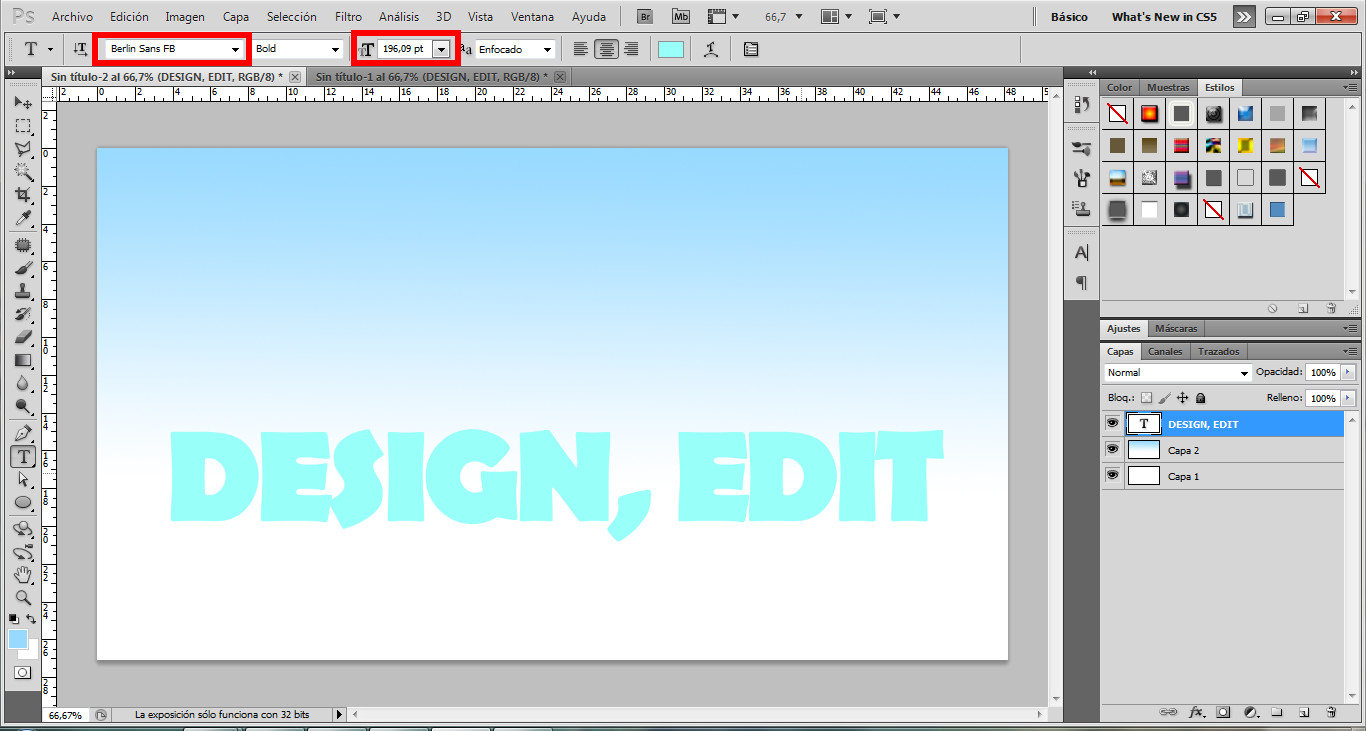The height and width of the screenshot is (731, 1366).
Task: Open the text color swatch picker
Action: 670,48
